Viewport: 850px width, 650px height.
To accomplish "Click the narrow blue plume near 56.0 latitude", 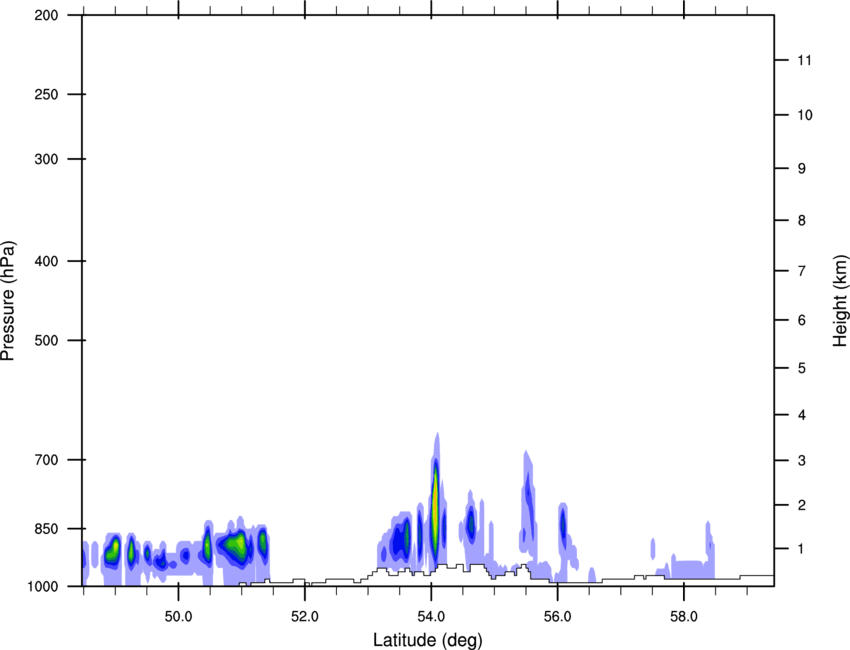I will point(563,525).
